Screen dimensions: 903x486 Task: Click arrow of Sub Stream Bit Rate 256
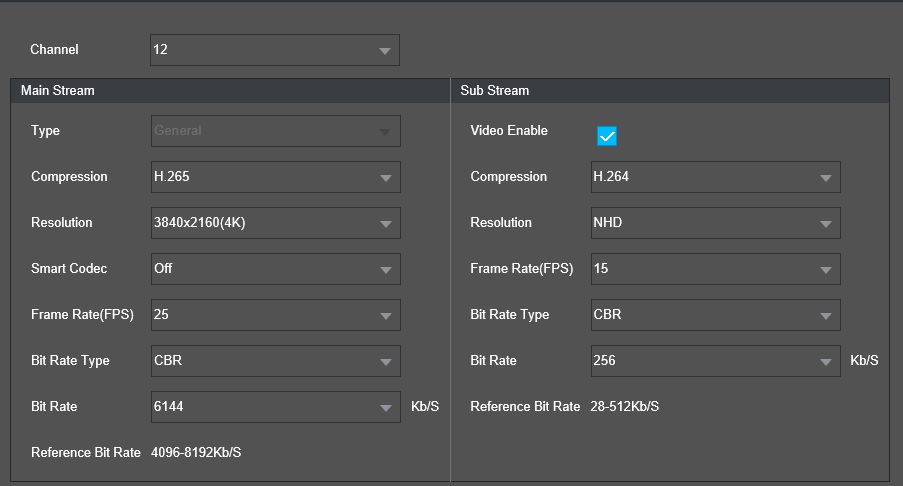826,362
